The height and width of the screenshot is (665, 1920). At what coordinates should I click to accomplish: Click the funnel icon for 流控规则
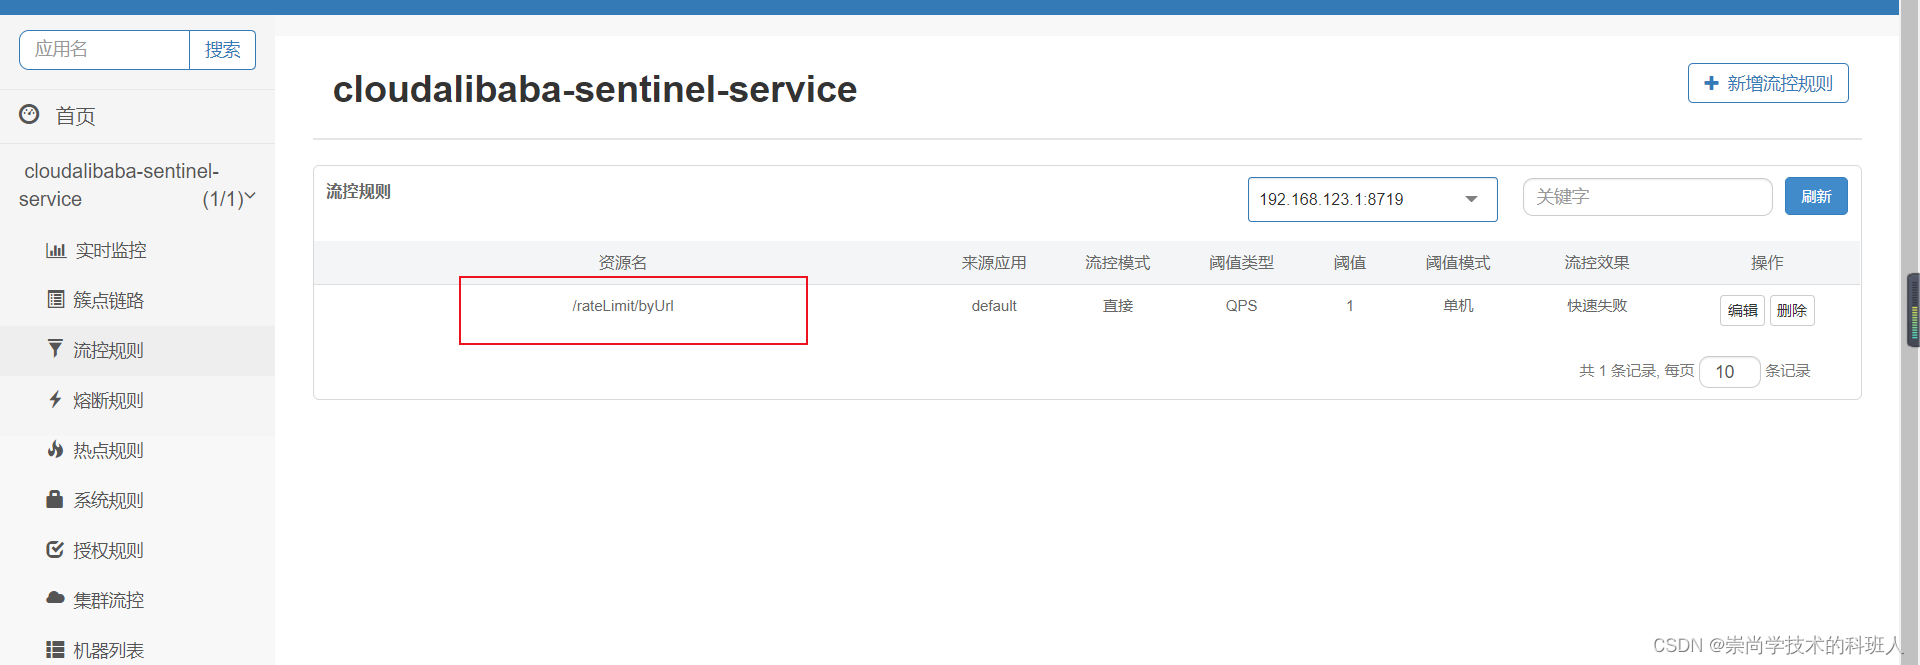[55, 348]
